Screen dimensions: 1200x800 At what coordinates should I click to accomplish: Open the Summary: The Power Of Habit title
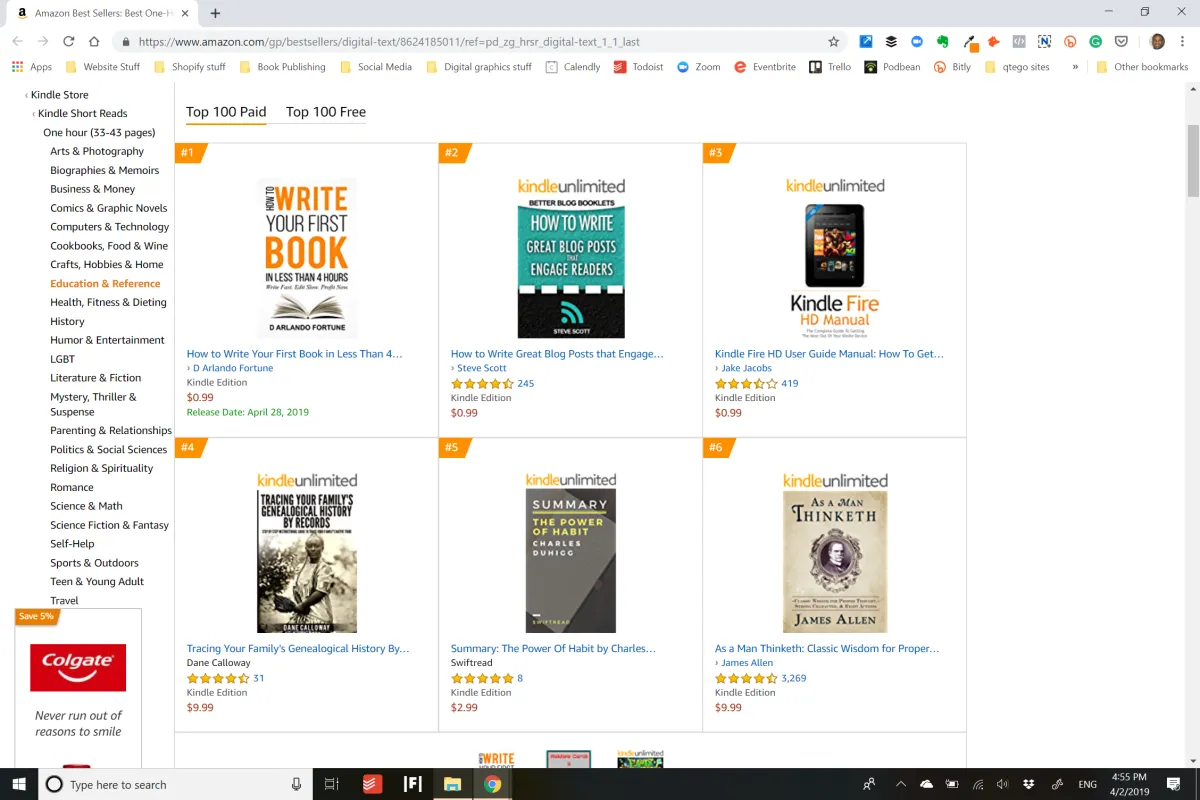click(553, 648)
